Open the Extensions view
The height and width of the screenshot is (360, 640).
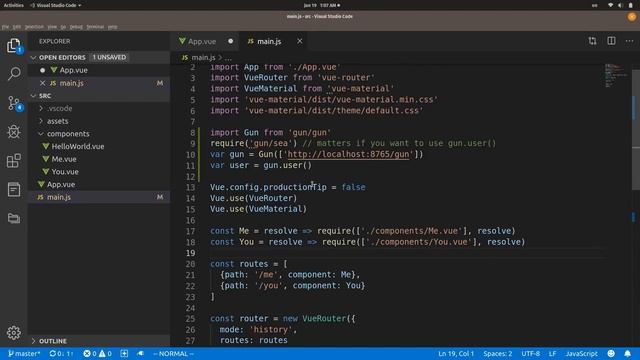click(13, 160)
